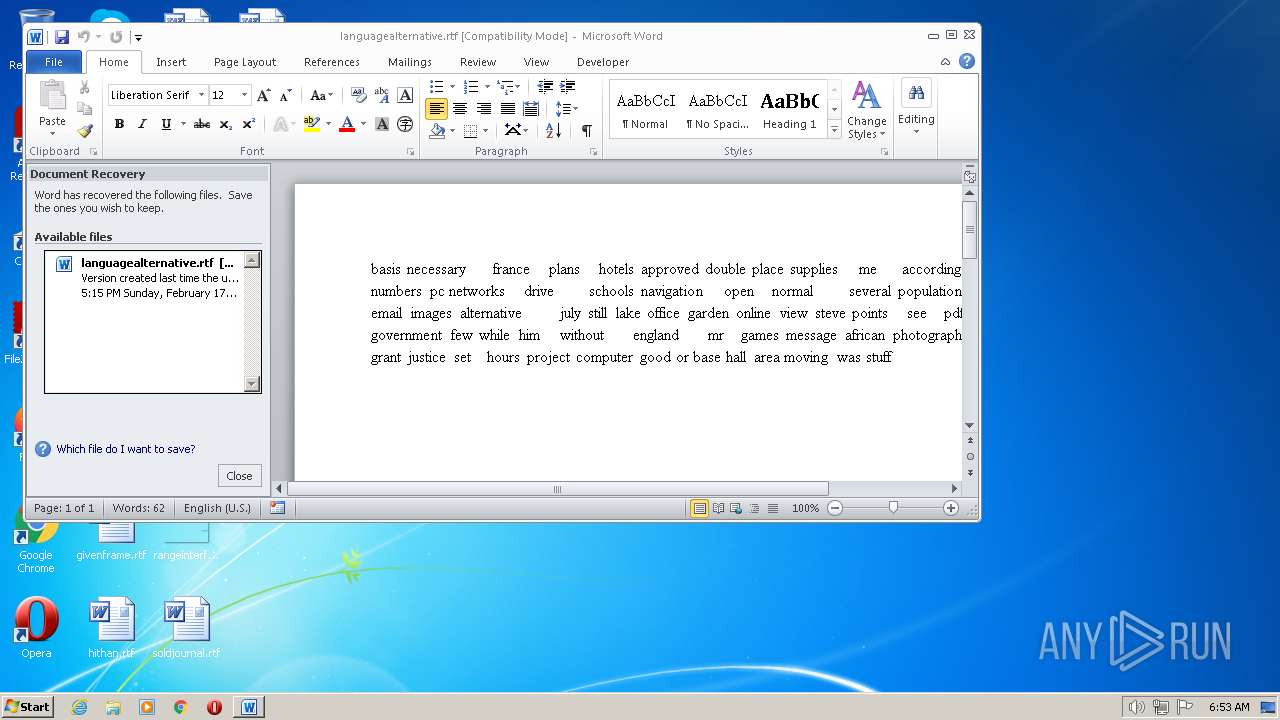Image resolution: width=1280 pixels, height=720 pixels.
Task: Open Numbering dropdown arrow
Action: (x=486, y=86)
